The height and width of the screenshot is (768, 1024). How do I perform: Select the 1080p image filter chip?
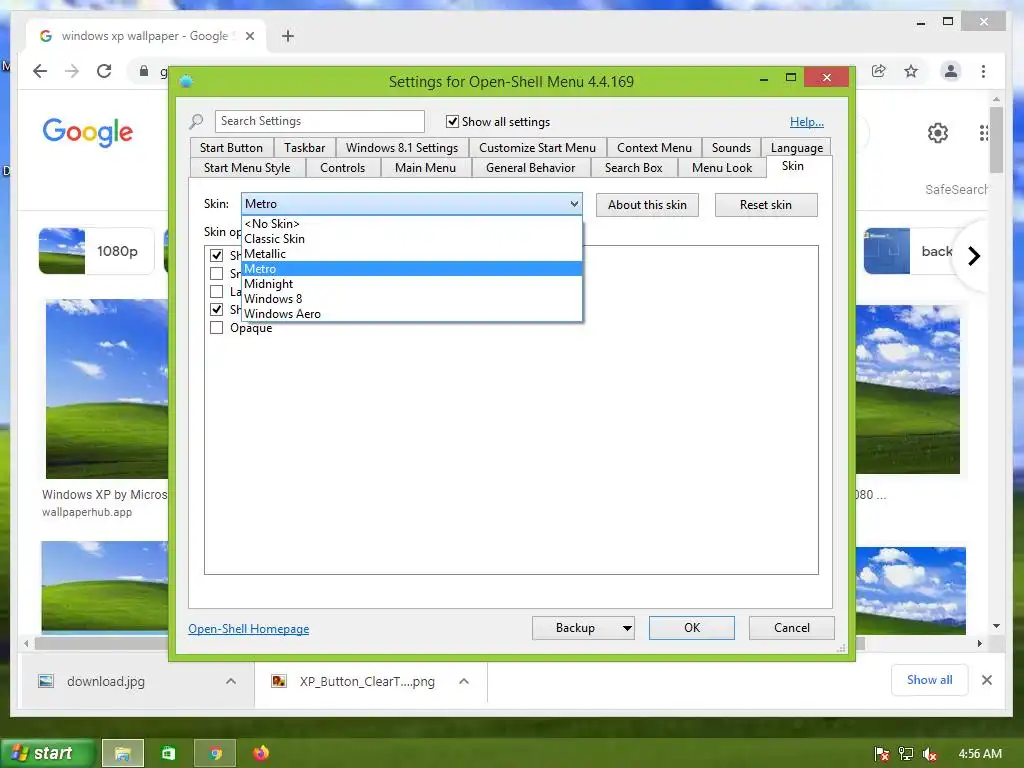pos(97,251)
